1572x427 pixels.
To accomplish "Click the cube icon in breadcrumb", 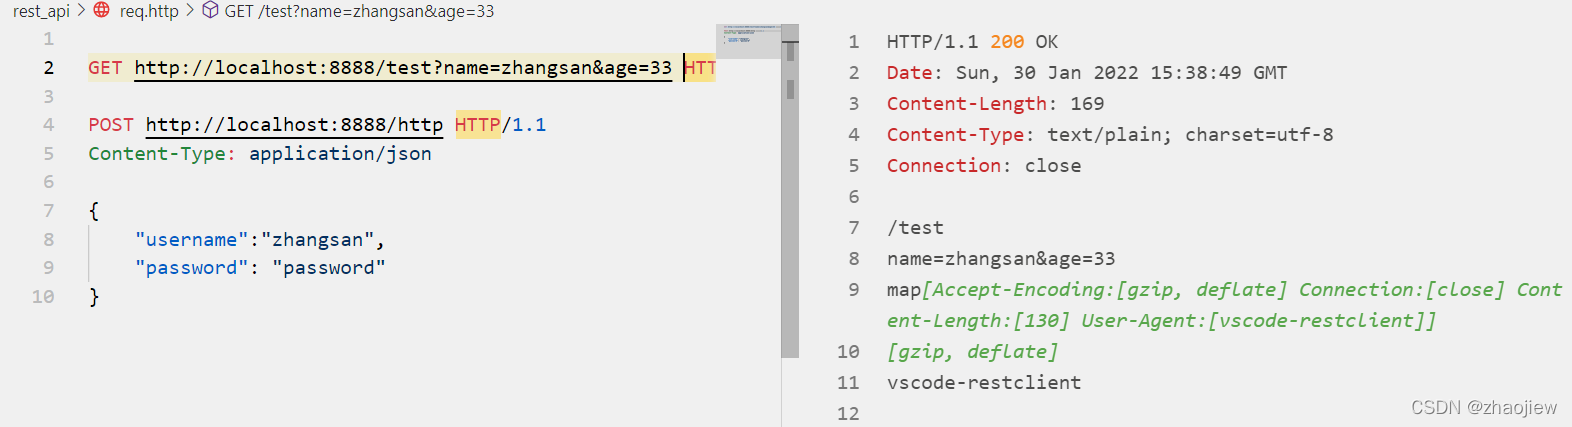I will click(210, 10).
